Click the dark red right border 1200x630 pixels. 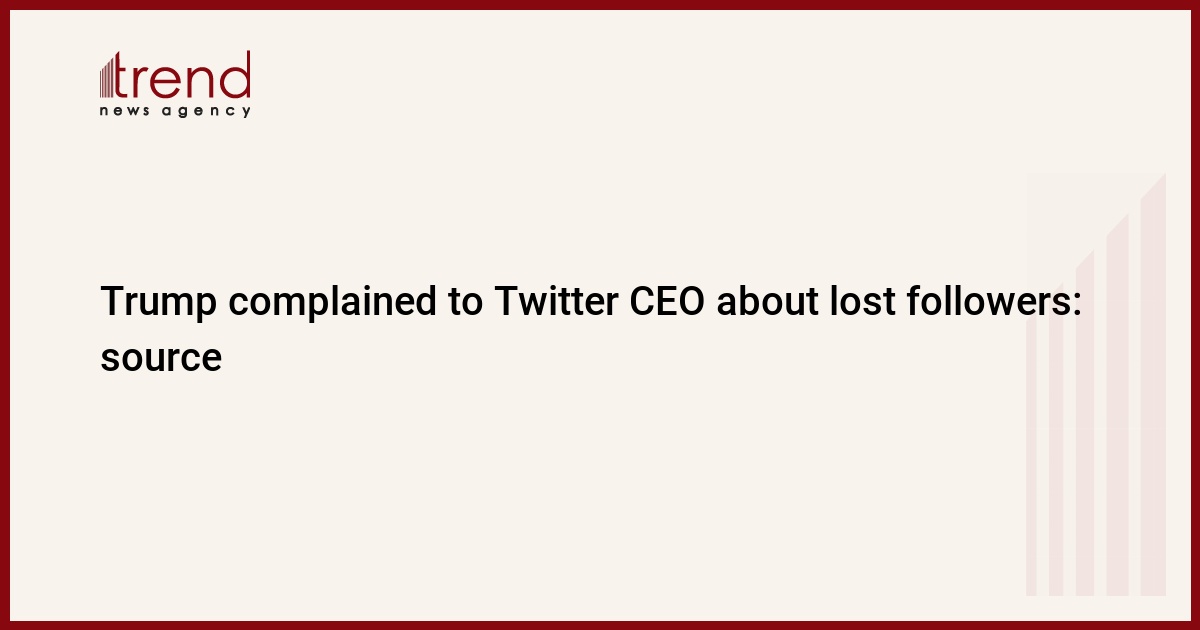click(x=1195, y=315)
